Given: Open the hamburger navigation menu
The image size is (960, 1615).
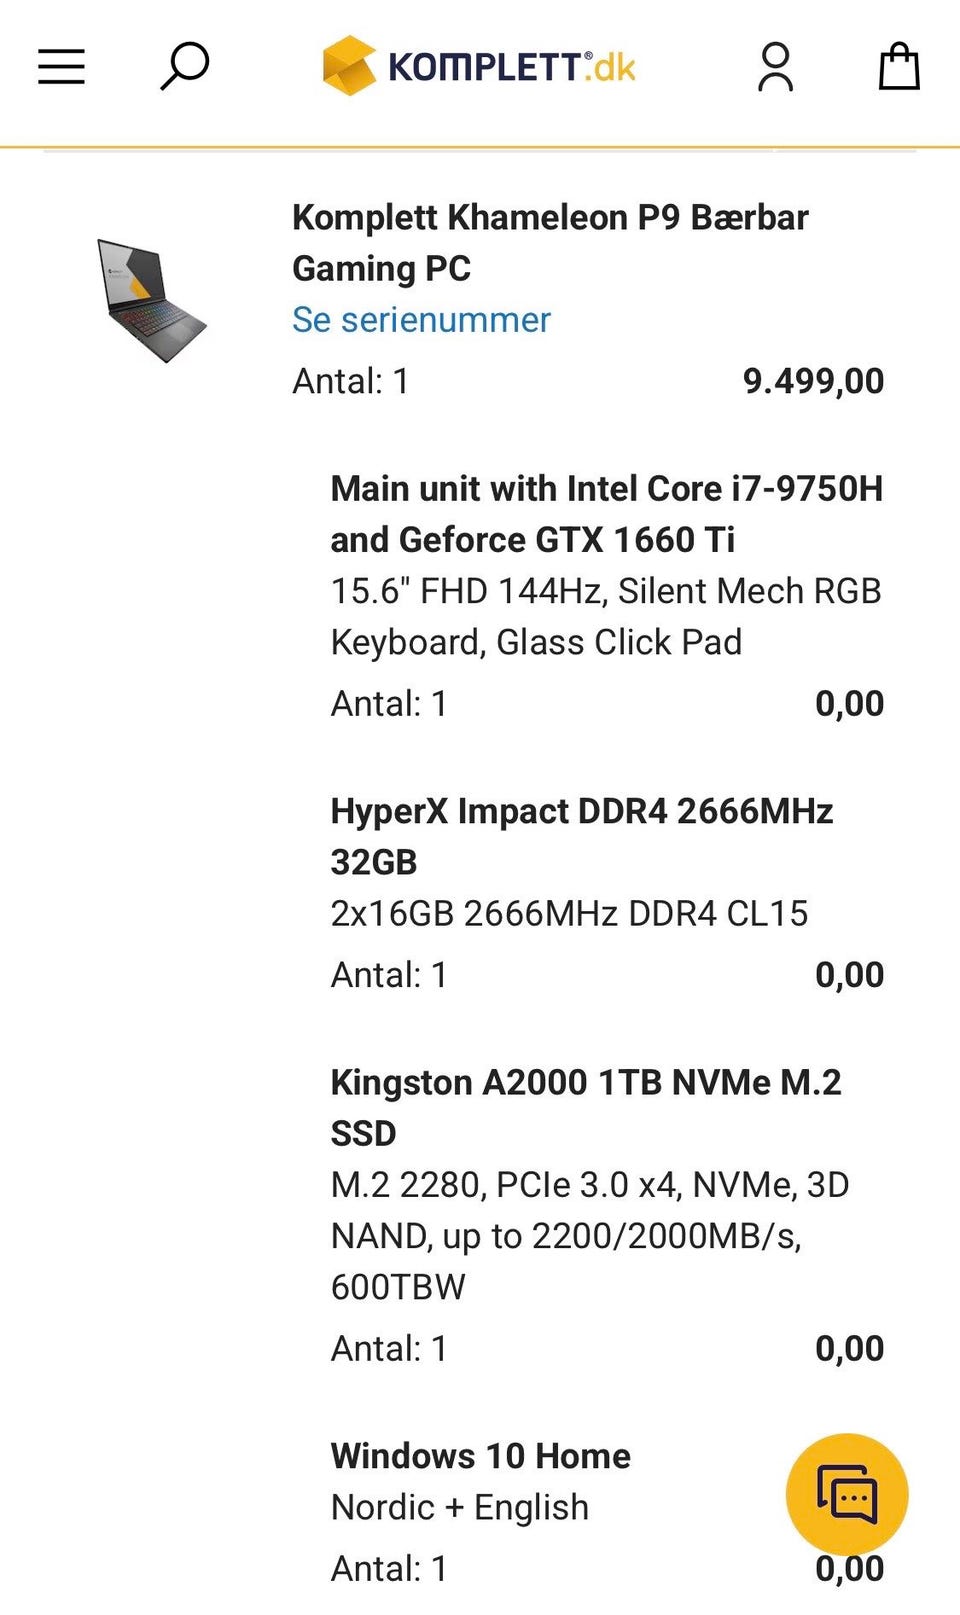Looking at the screenshot, I should (x=61, y=67).
